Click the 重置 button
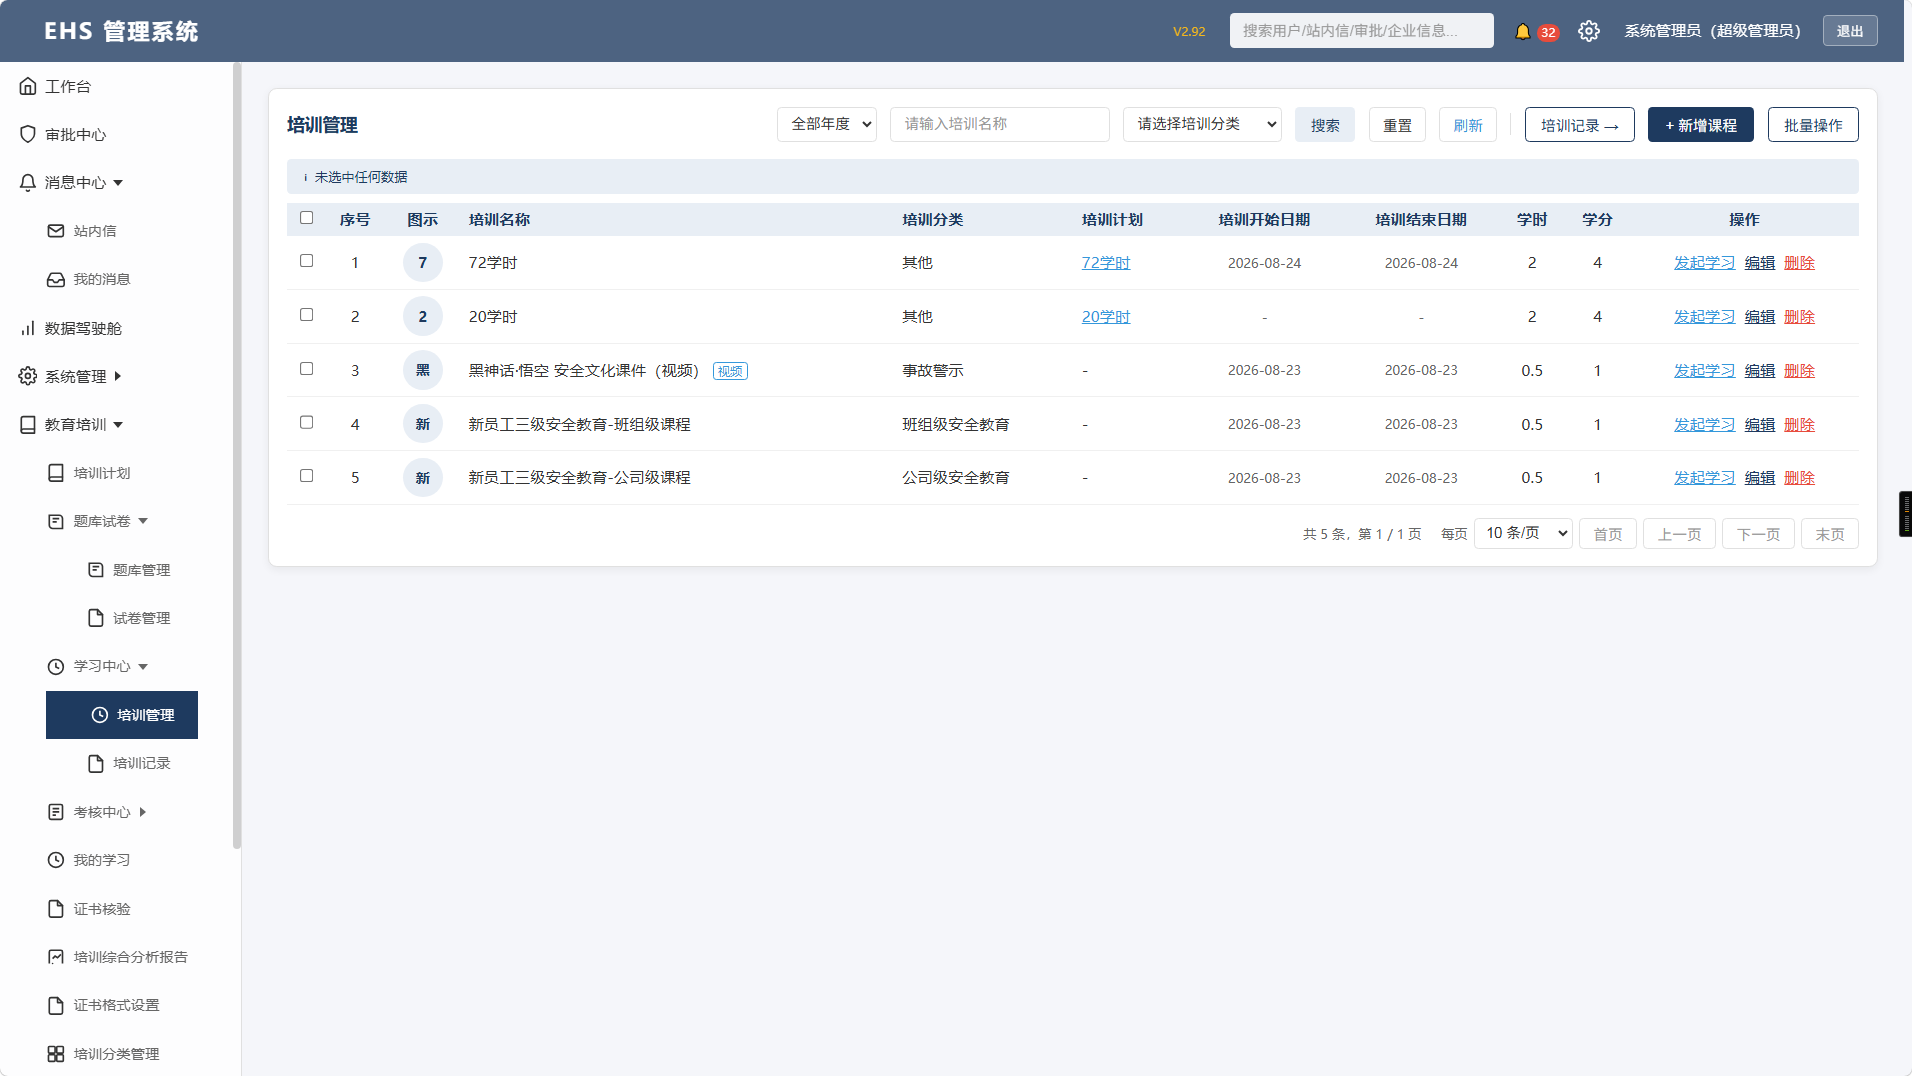 coord(1397,125)
